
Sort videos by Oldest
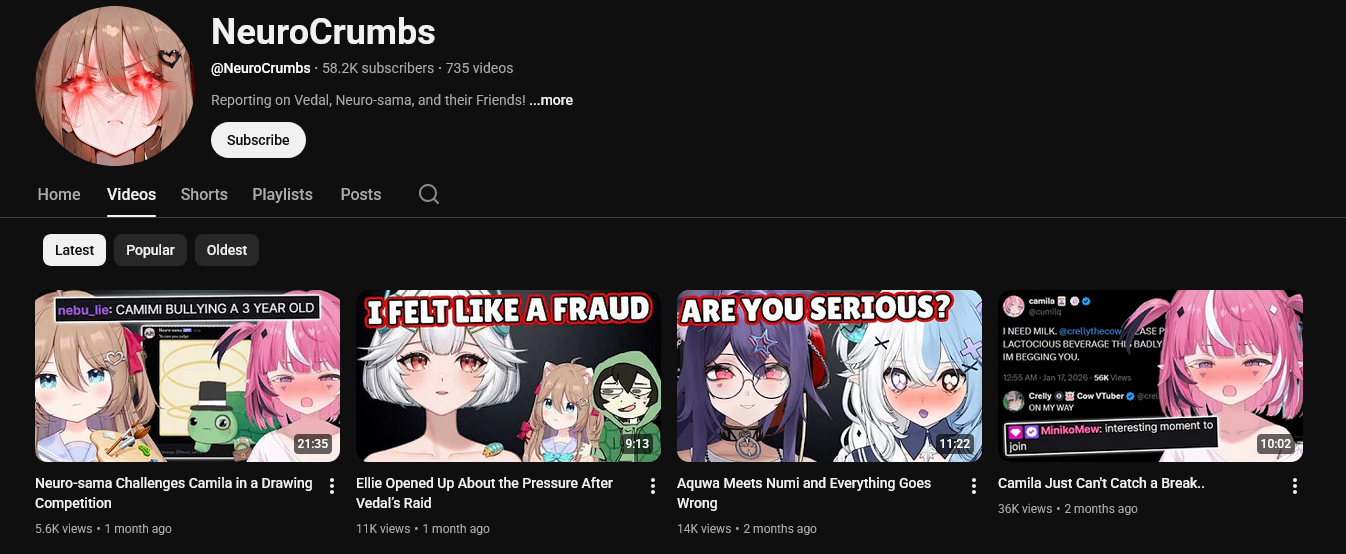[227, 250]
